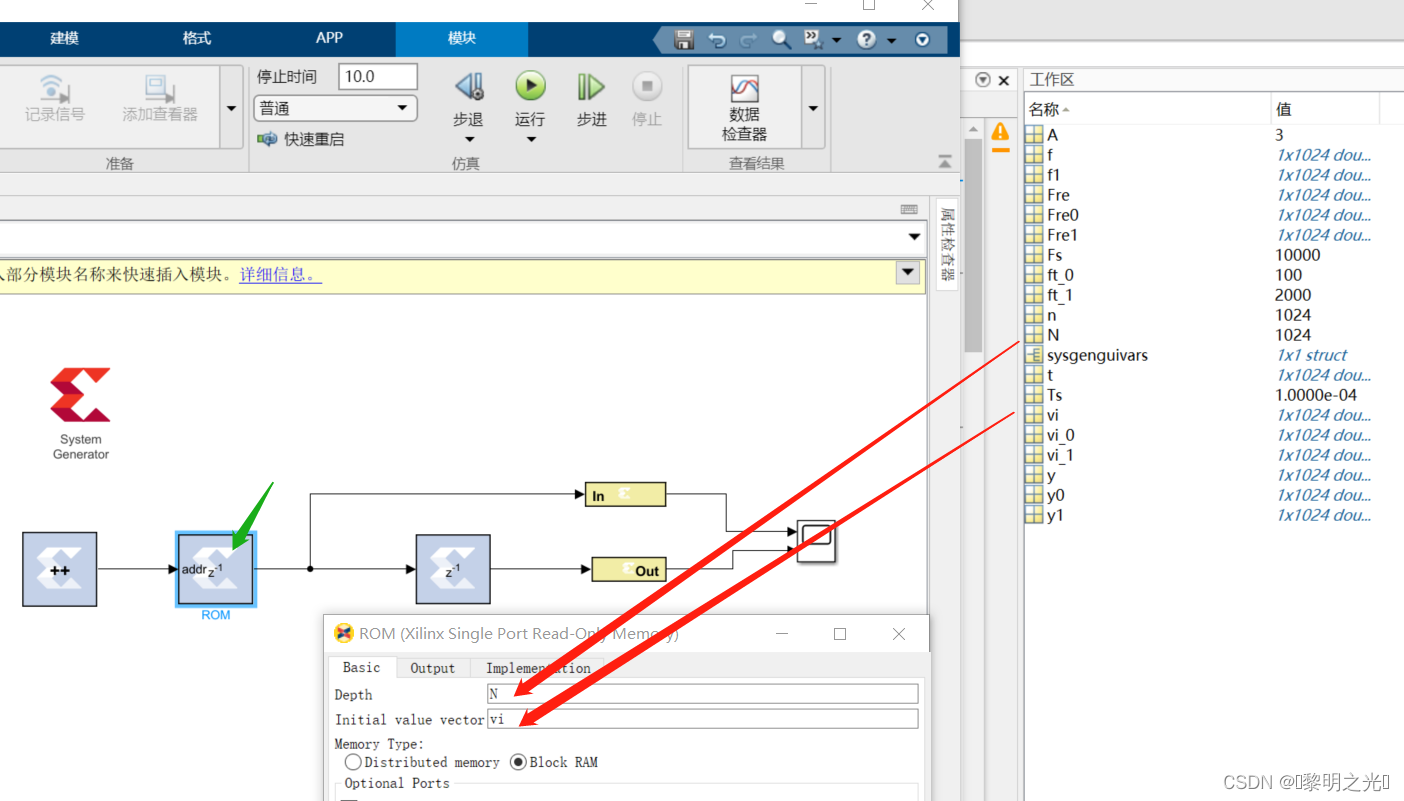The width and height of the screenshot is (1404, 801).
Task: Select the 步进 (step forward) icon
Action: [590, 86]
